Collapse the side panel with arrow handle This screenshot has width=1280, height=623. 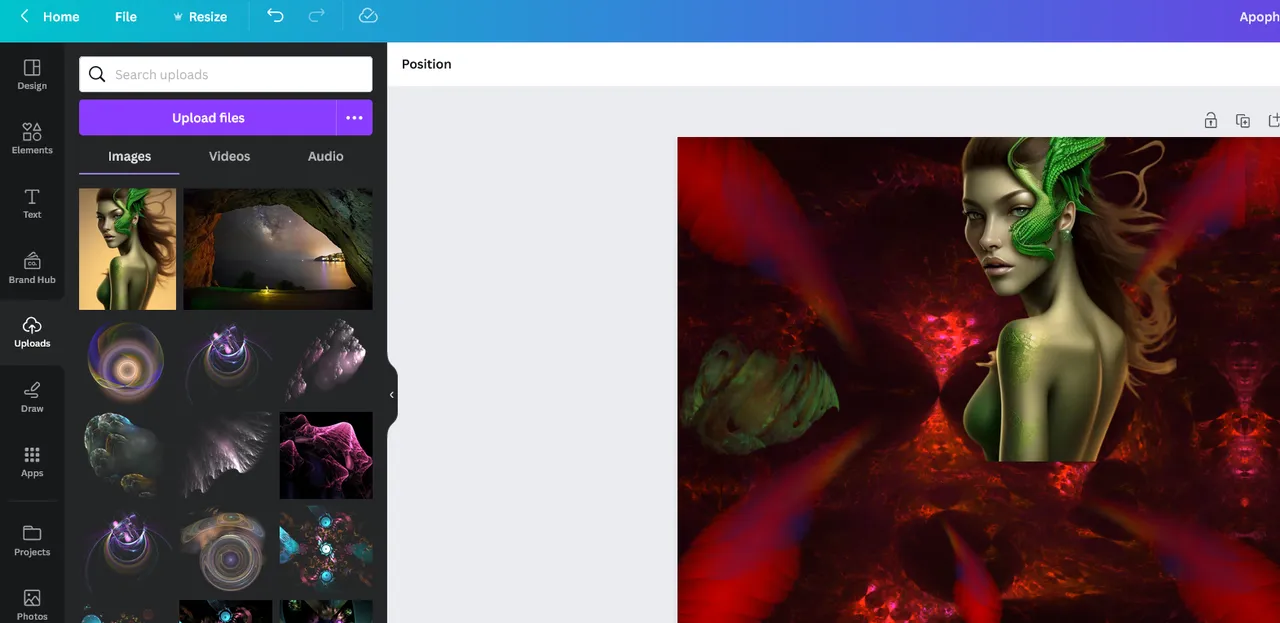(x=391, y=395)
